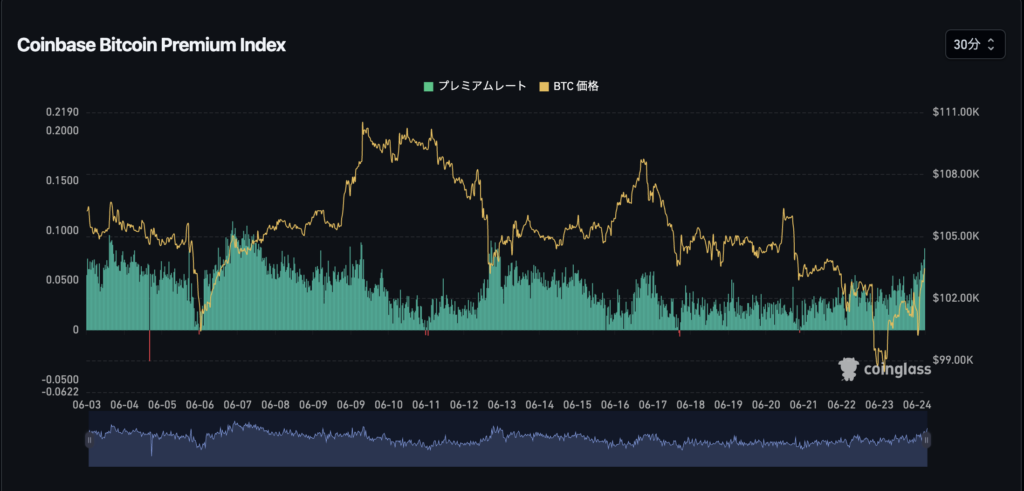Screen dimensions: 1024x491
Task: Click the 06-18 date axis label
Action: pos(691,405)
